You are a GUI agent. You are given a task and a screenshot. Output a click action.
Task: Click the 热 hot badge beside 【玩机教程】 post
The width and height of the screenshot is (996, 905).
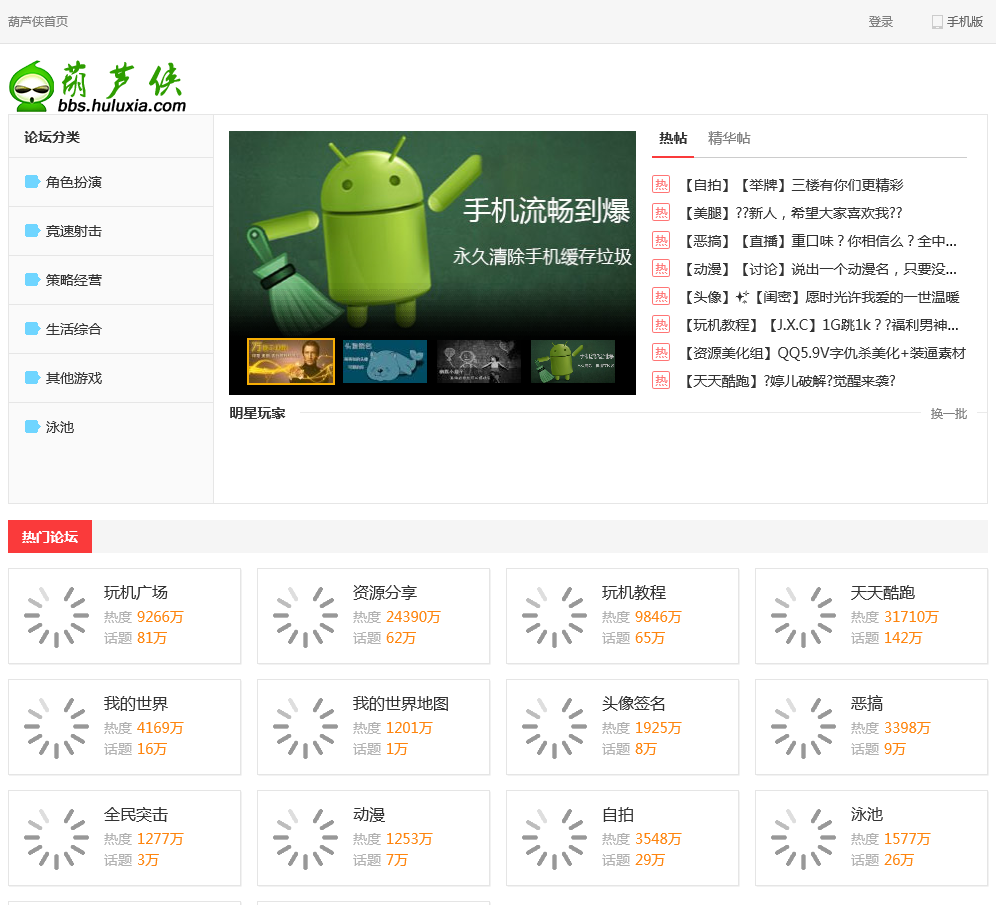click(661, 325)
